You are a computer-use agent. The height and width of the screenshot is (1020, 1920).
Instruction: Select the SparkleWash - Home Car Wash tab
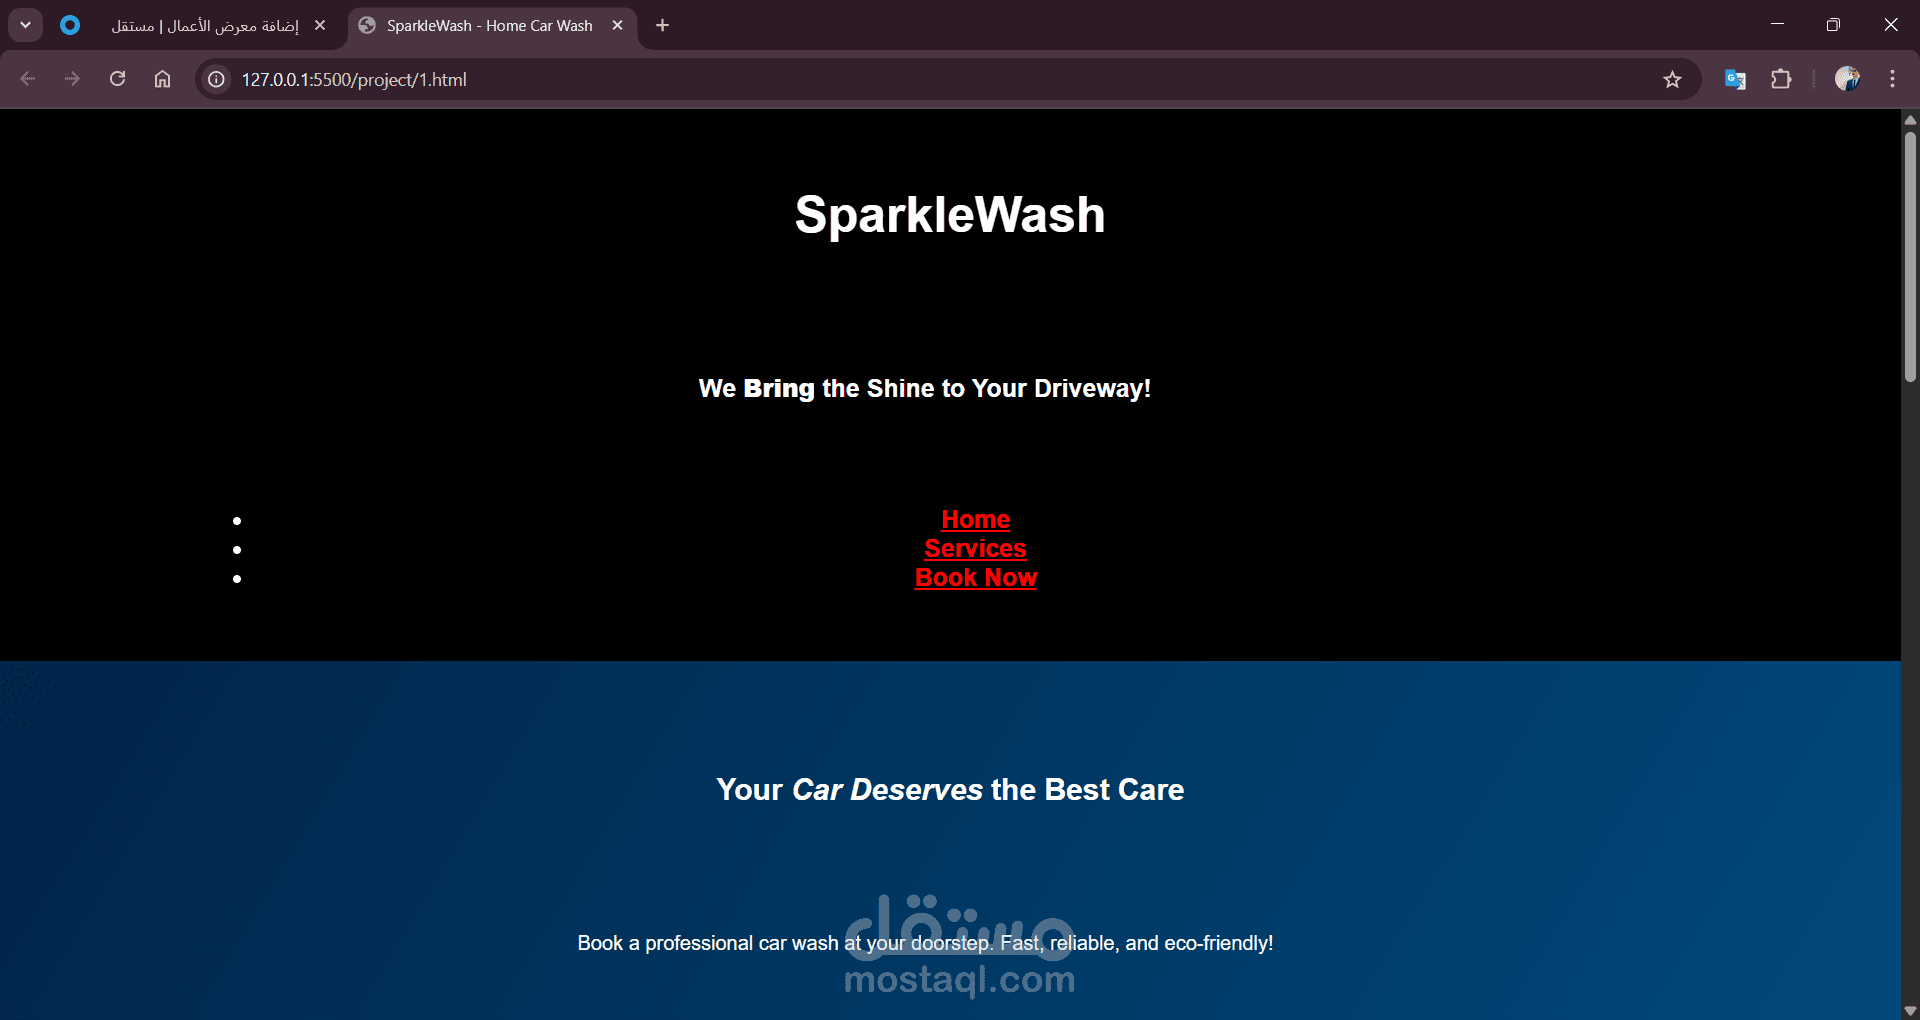pos(490,25)
